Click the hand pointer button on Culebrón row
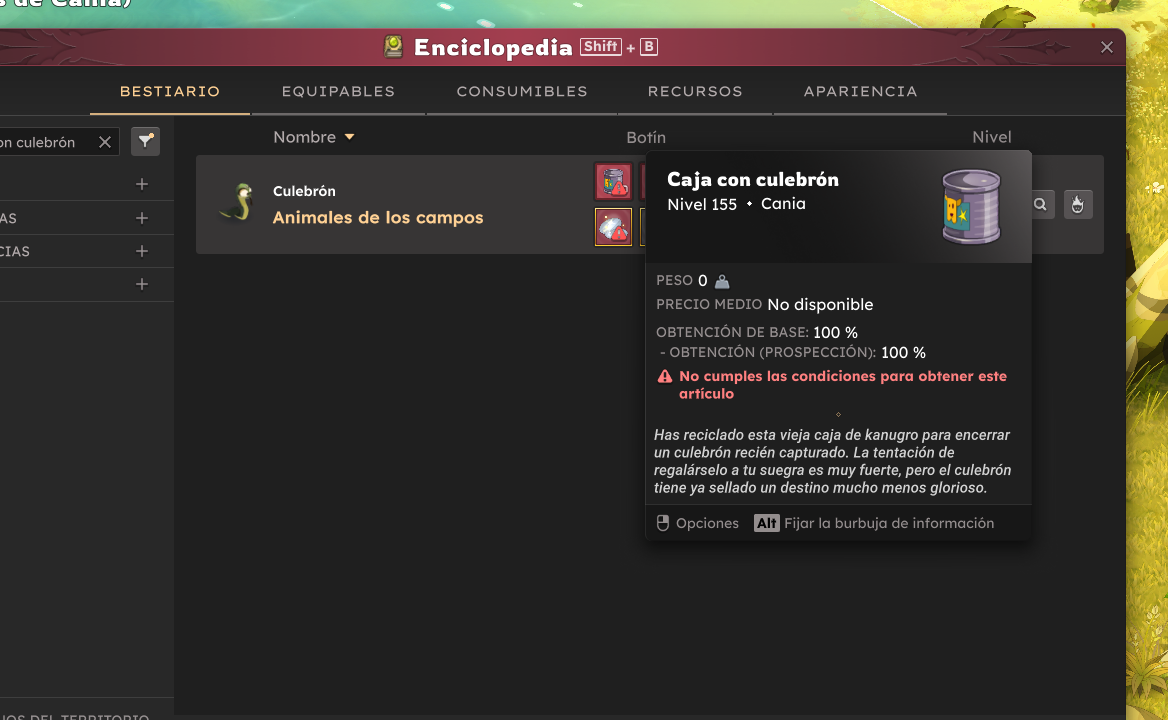 coord(1078,205)
